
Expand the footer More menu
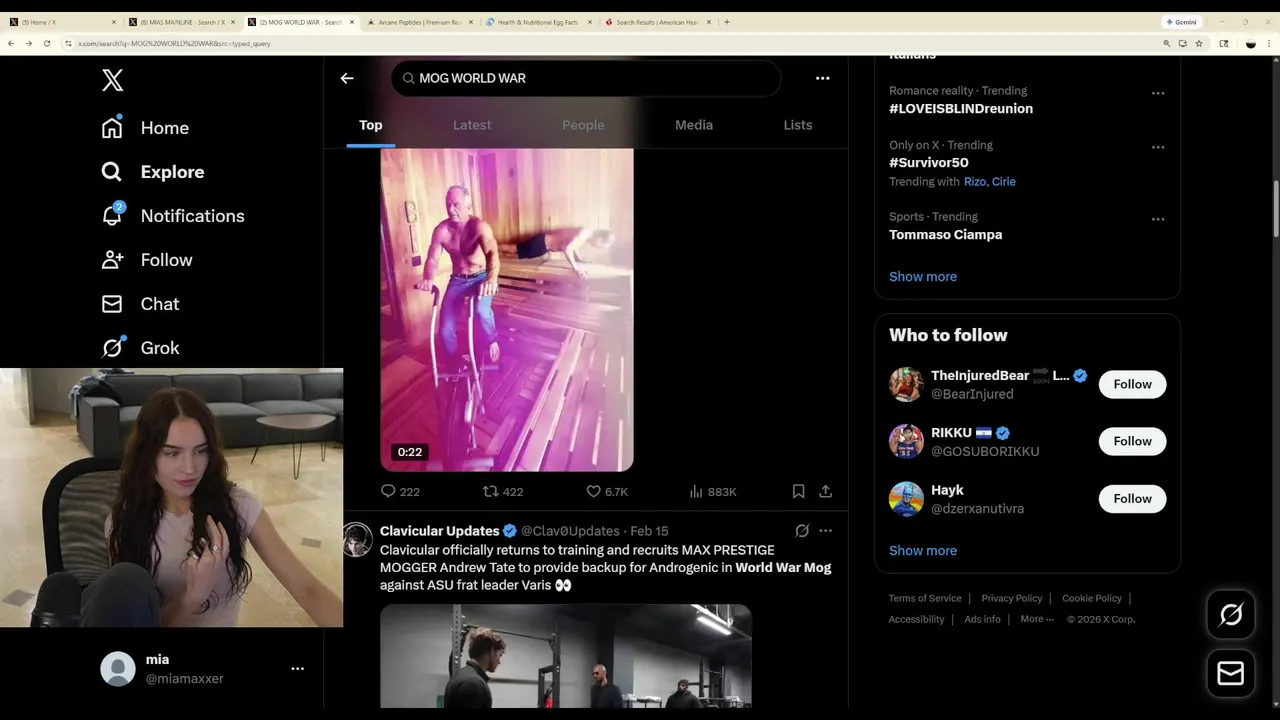click(x=1037, y=619)
